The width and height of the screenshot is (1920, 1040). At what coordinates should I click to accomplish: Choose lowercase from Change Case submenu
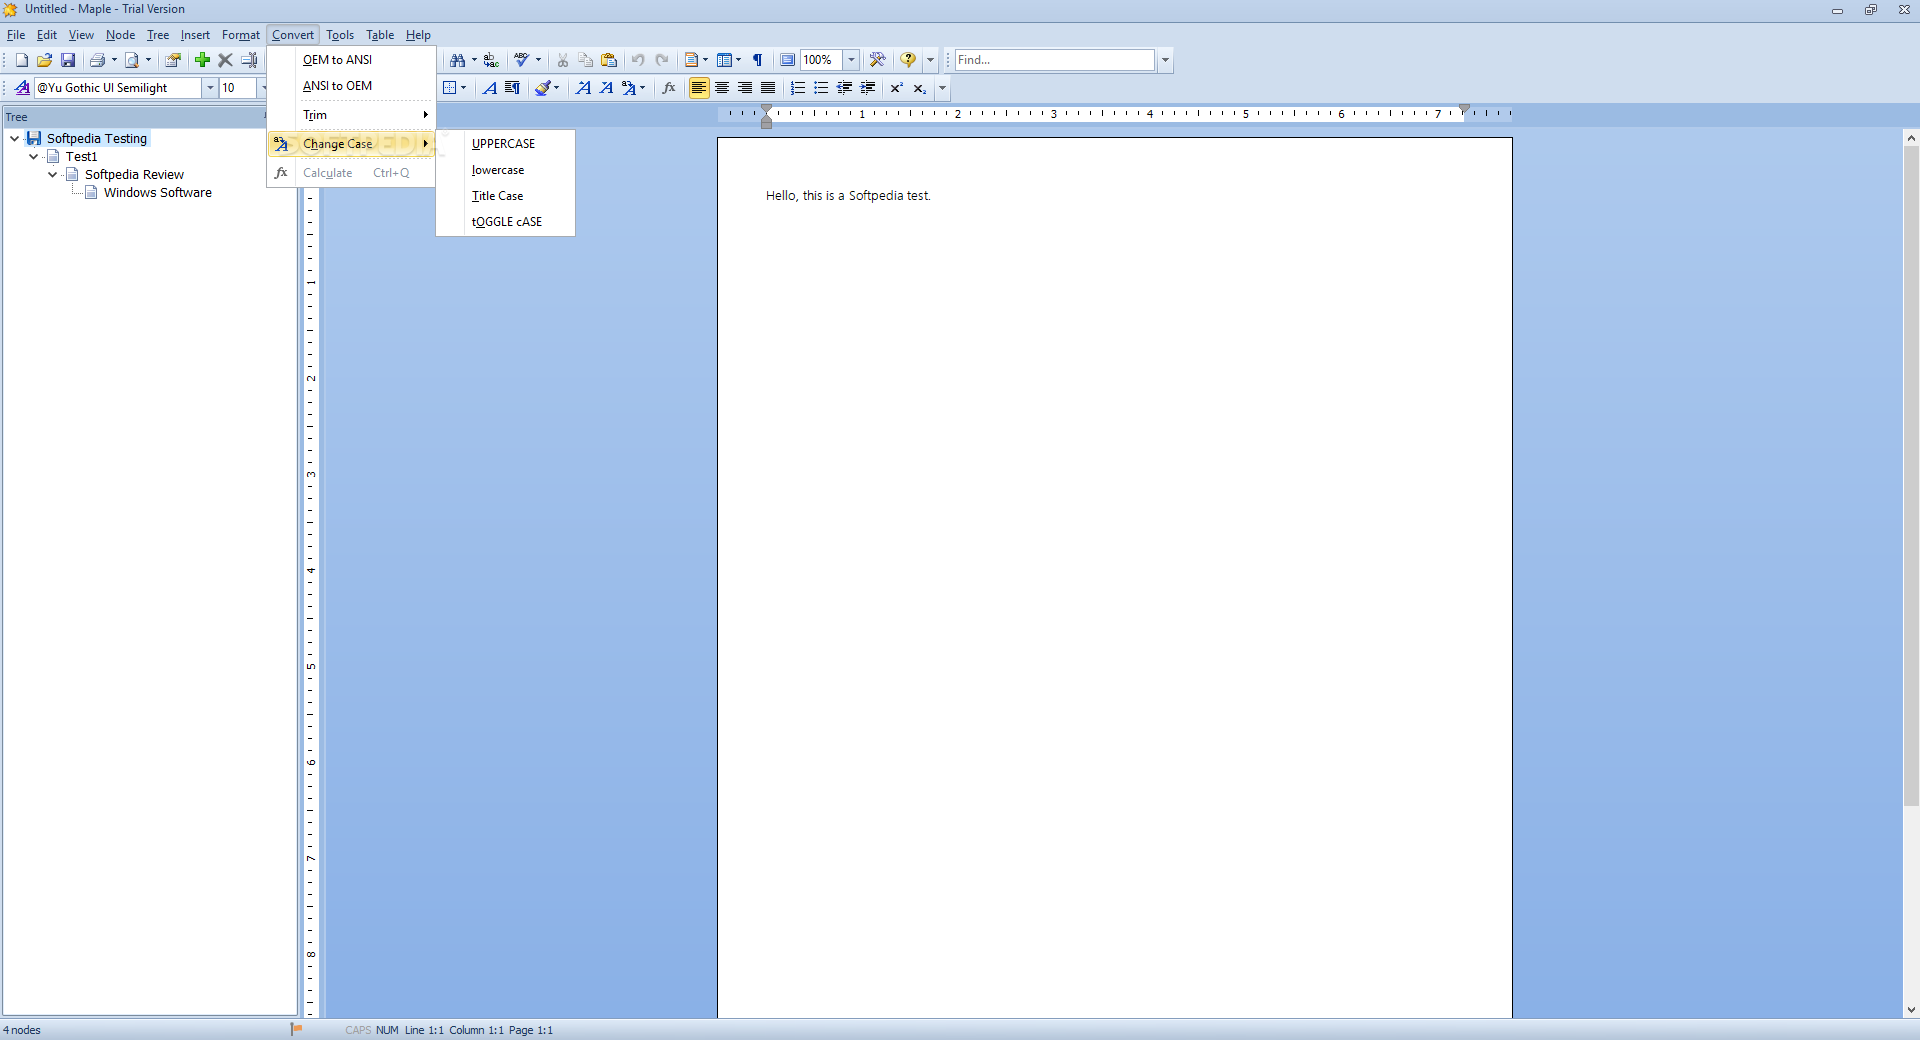[505, 170]
